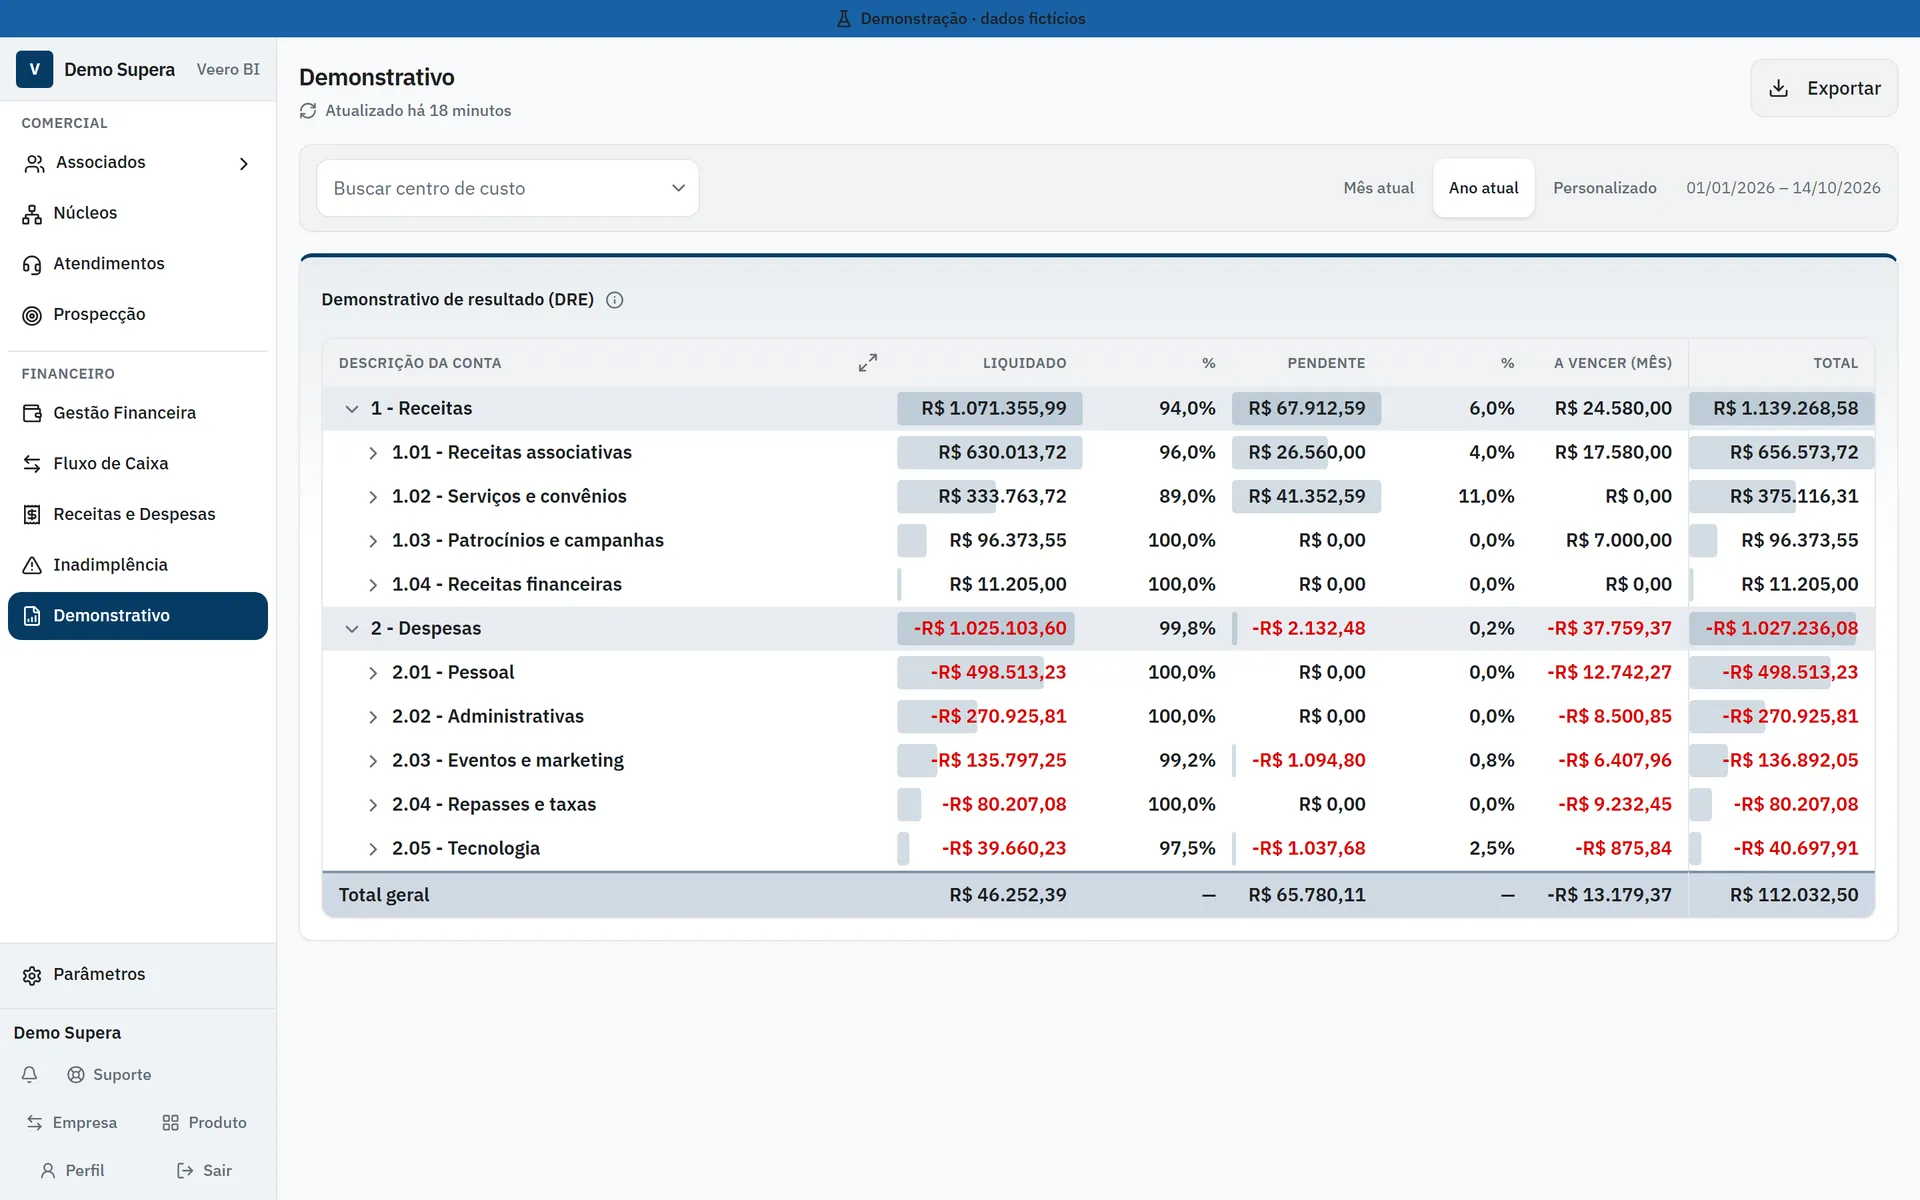Expand 2.05 - Tecnologia row
Viewport: 1920px width, 1200px height.
(x=373, y=849)
